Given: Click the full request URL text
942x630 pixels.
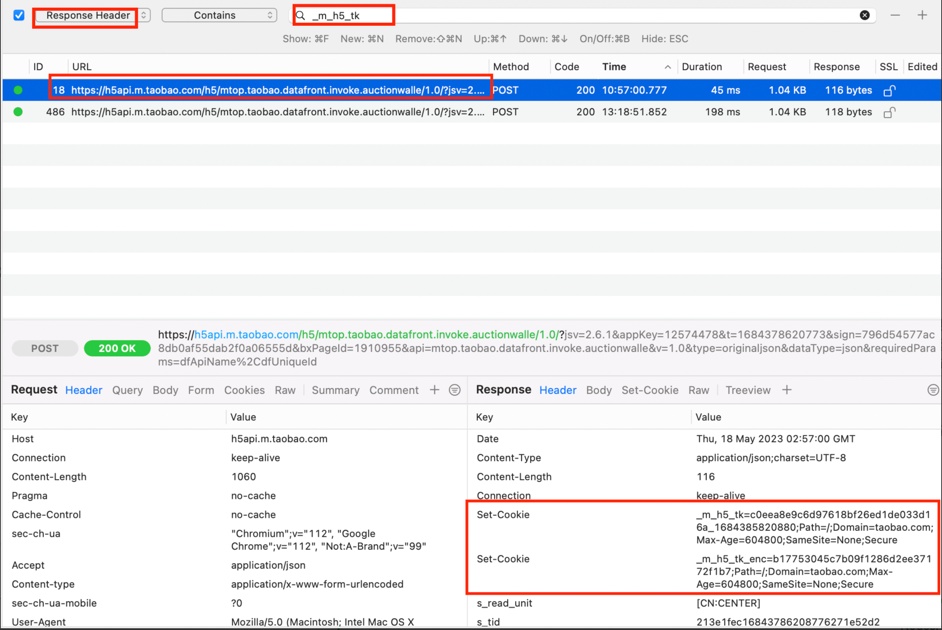Looking at the screenshot, I should click(x=547, y=348).
